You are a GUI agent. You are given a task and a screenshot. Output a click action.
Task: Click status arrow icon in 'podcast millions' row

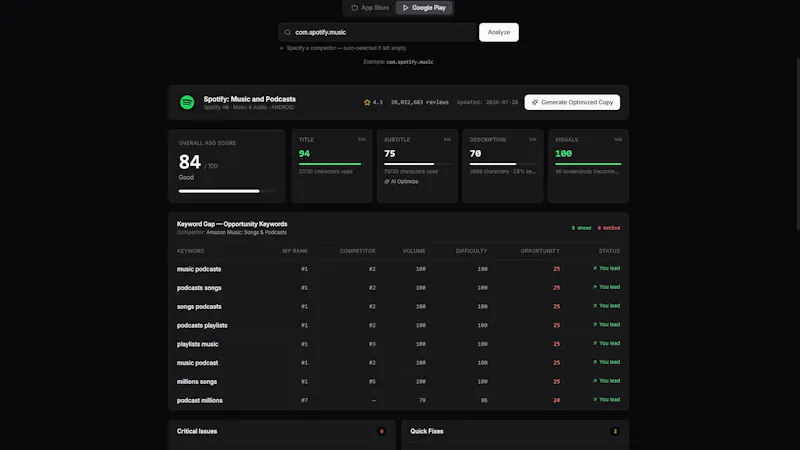(594, 399)
